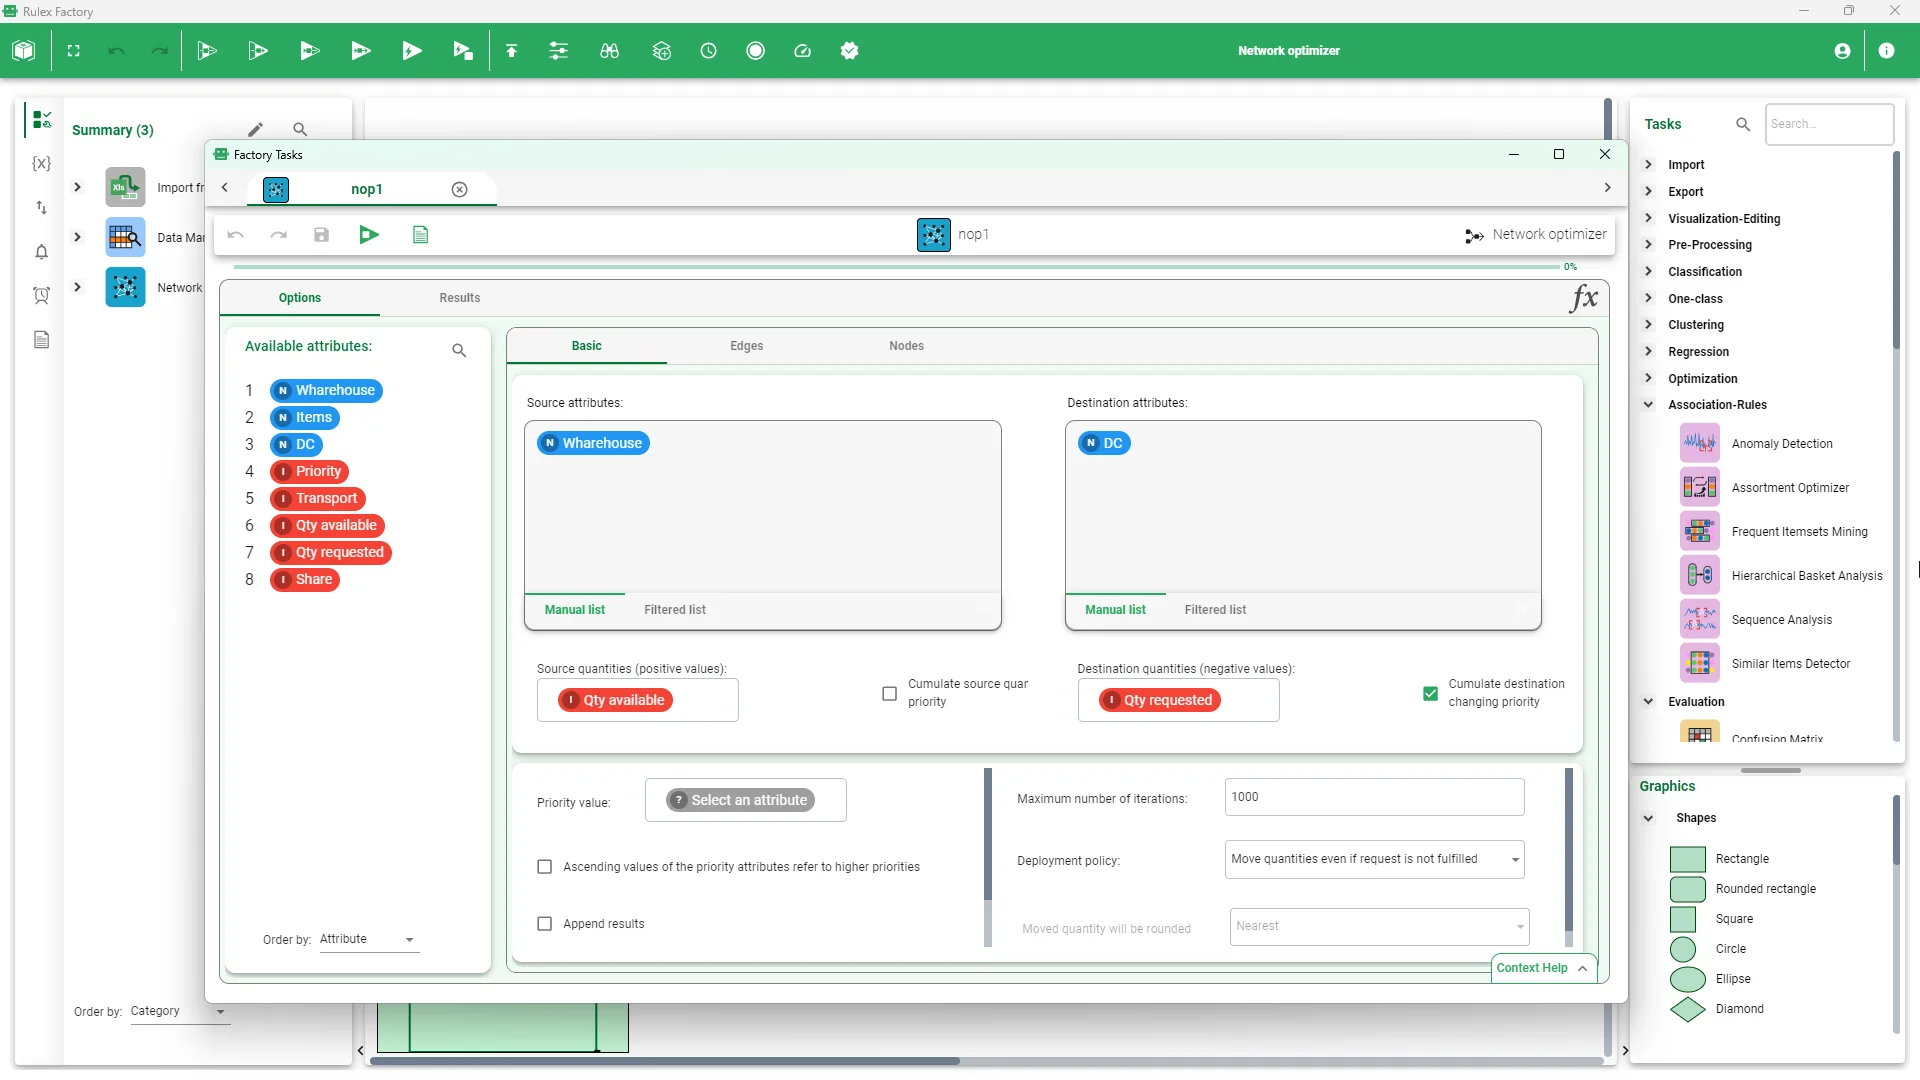Viewport: 1920px width, 1080px height.
Task: Click the fx formula icon
Action: coord(1584,298)
